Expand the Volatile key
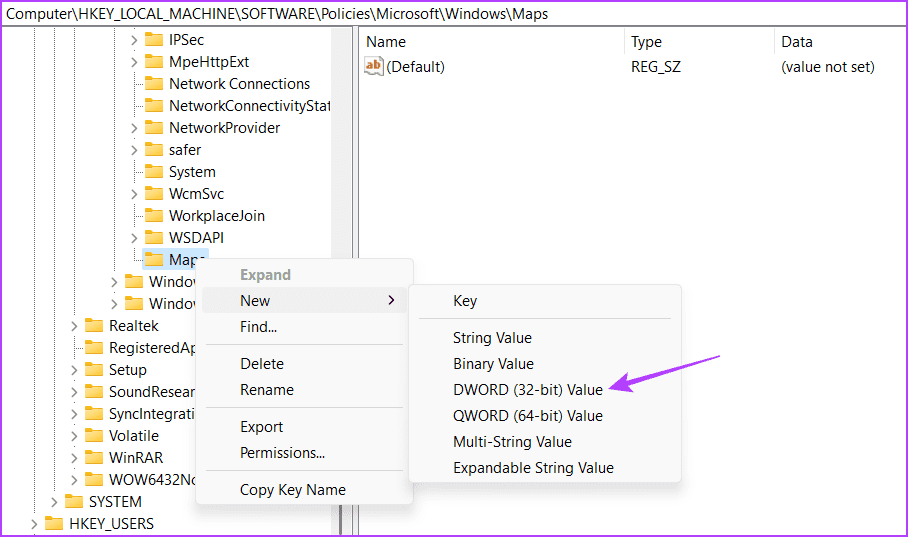Screen dimensions: 908x537 (74, 436)
